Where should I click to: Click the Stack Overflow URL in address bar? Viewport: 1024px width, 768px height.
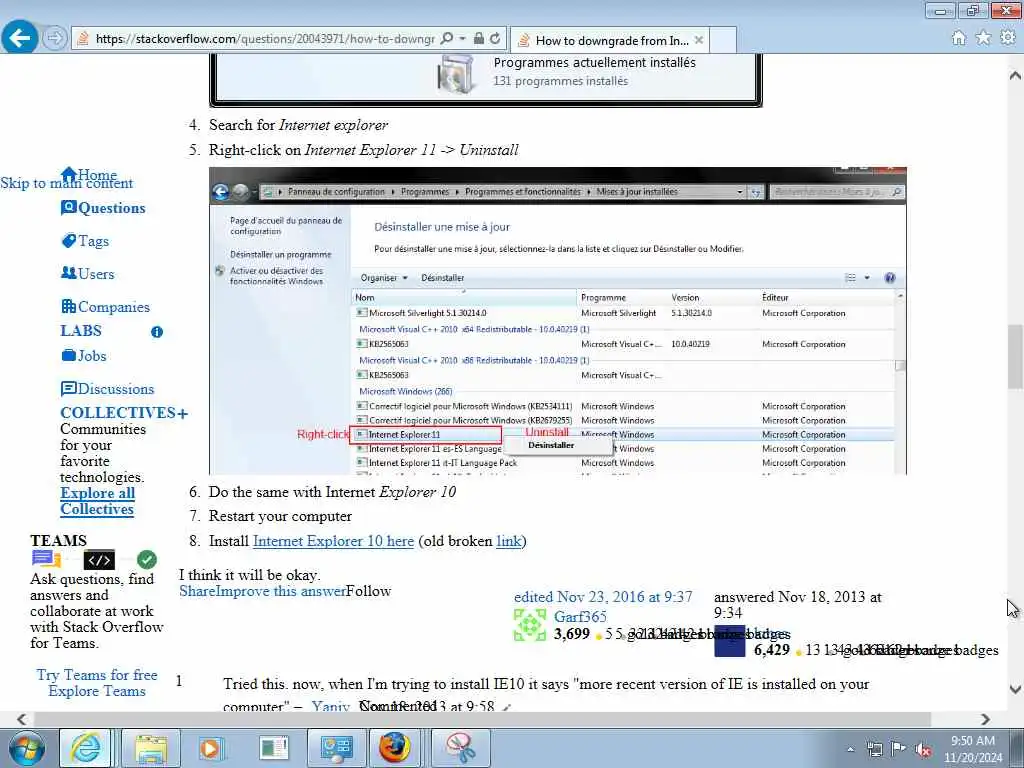tap(264, 39)
